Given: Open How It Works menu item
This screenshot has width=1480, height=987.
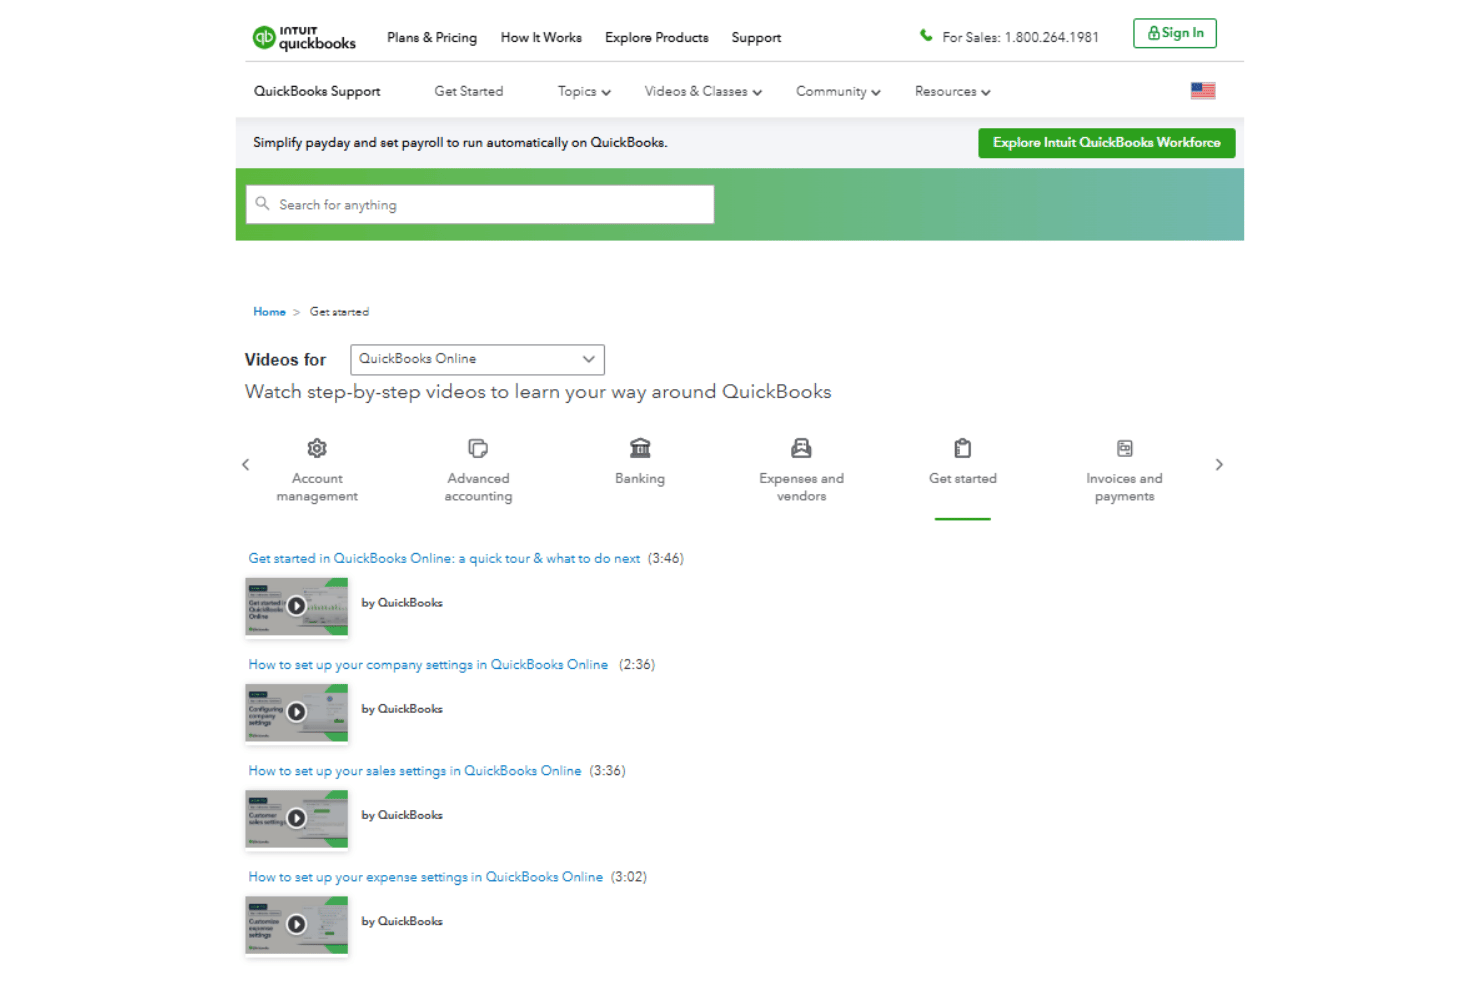Looking at the screenshot, I should 541,38.
